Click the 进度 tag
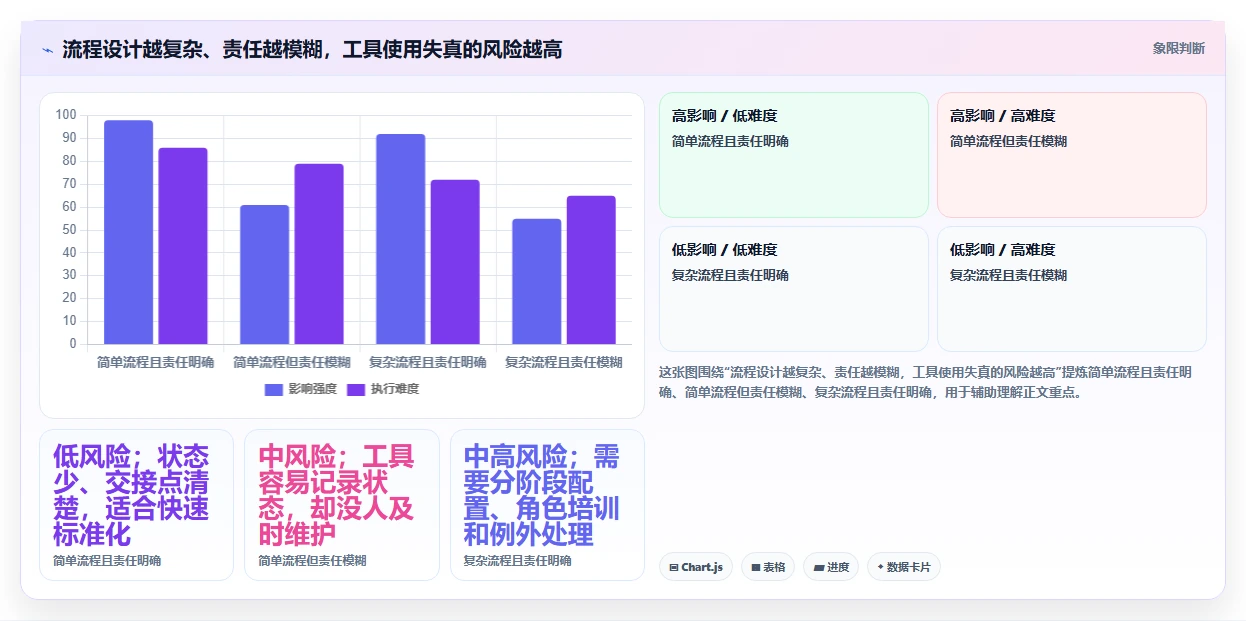The image size is (1246, 621). (x=831, y=567)
